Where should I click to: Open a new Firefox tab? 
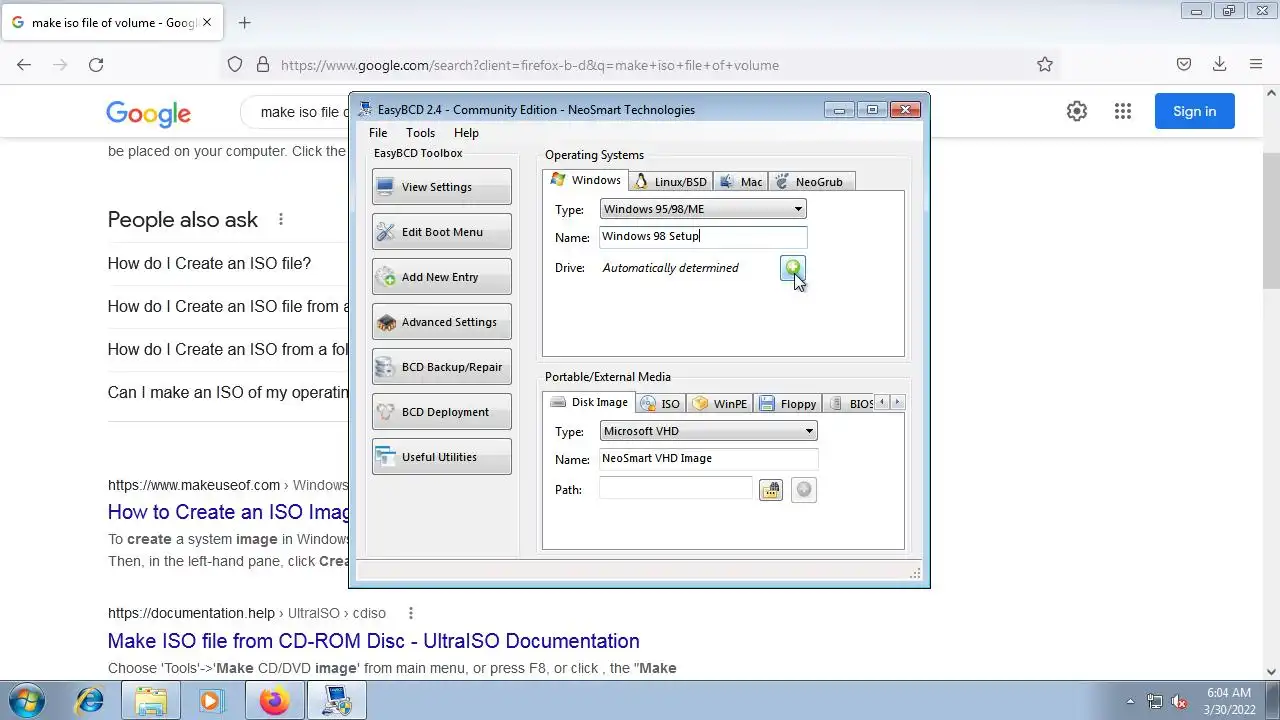point(244,22)
